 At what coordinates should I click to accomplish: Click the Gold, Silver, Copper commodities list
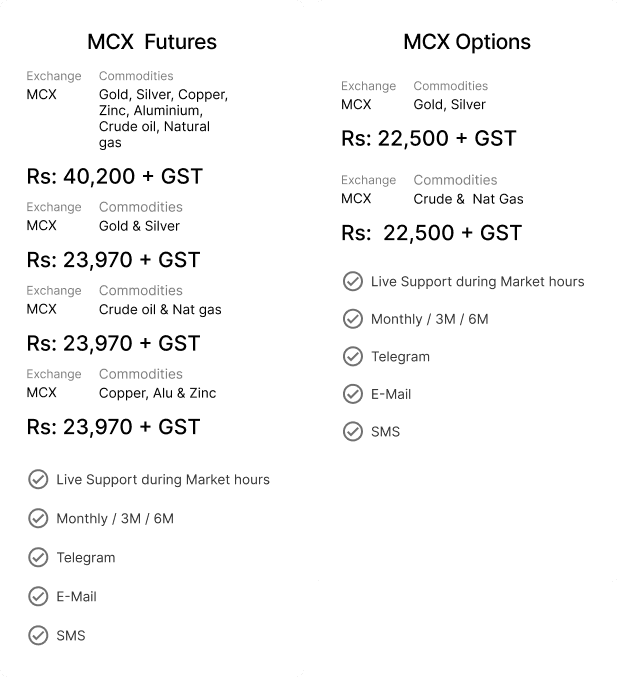click(164, 118)
